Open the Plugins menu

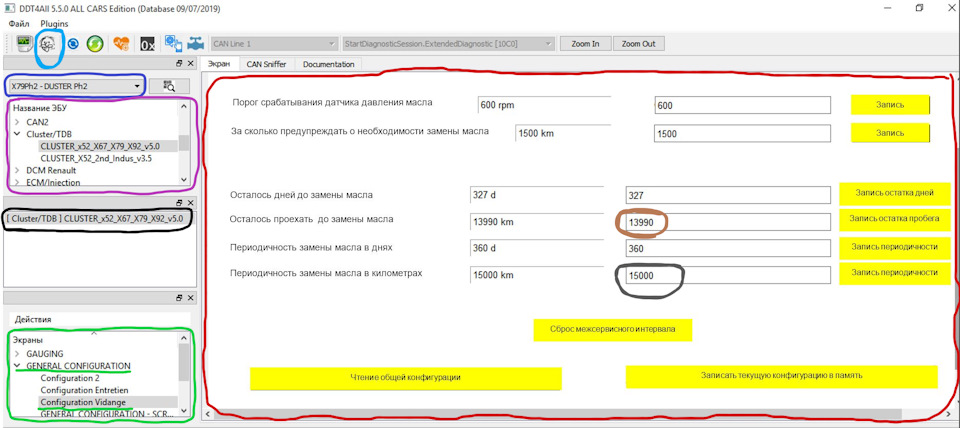54,23
